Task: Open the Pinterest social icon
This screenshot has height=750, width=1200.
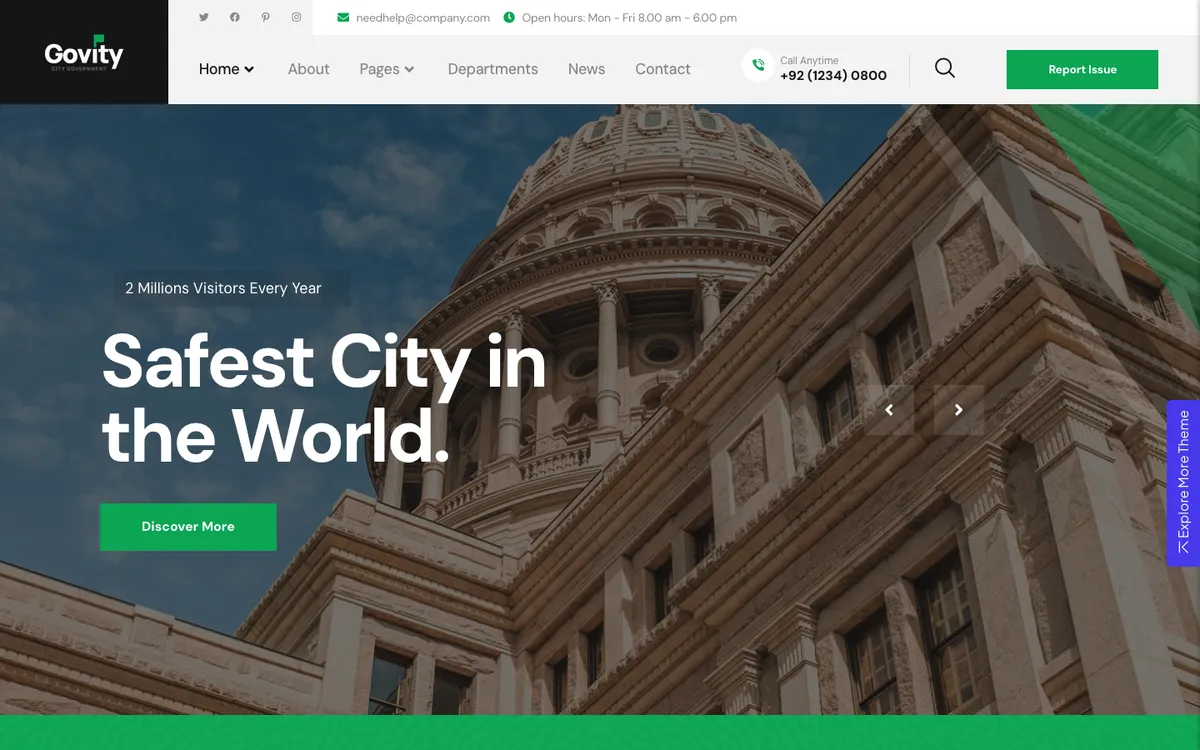Action: (x=265, y=17)
